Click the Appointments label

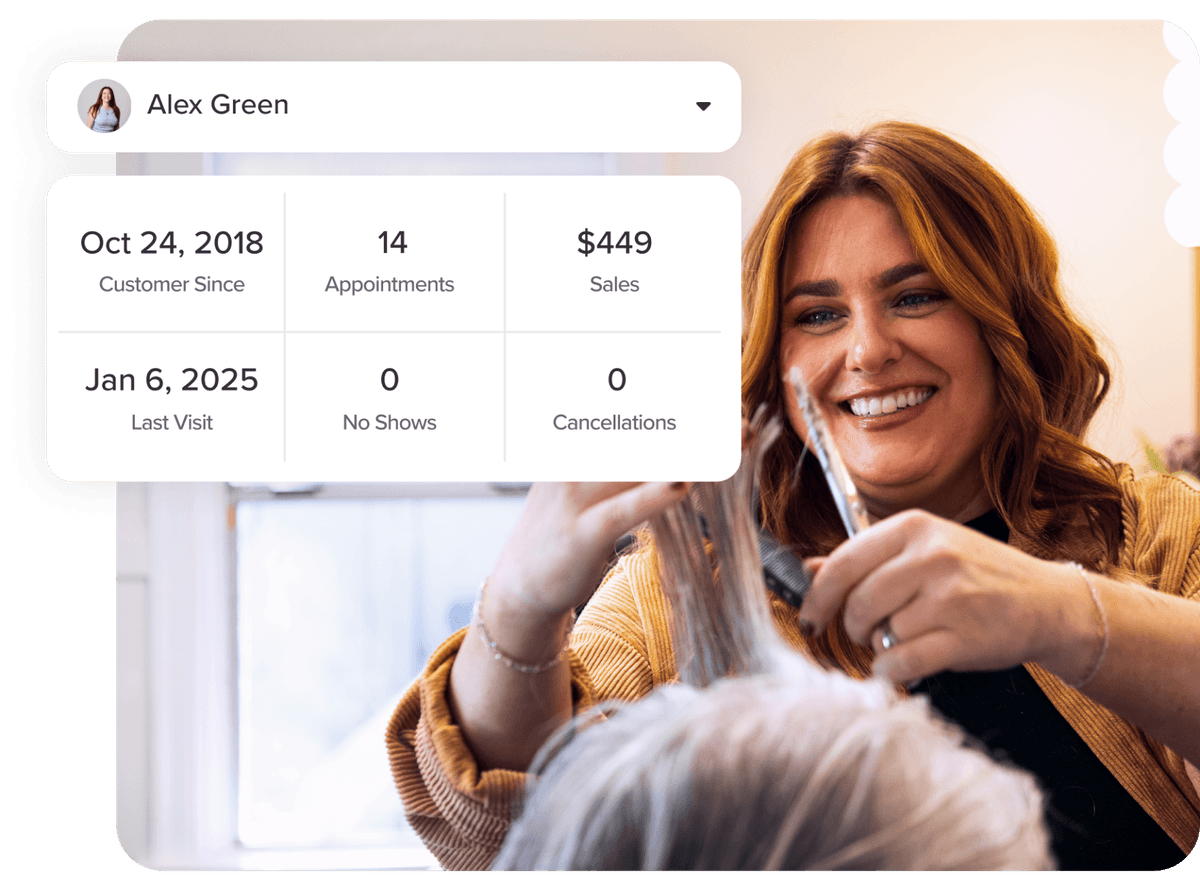(x=390, y=285)
